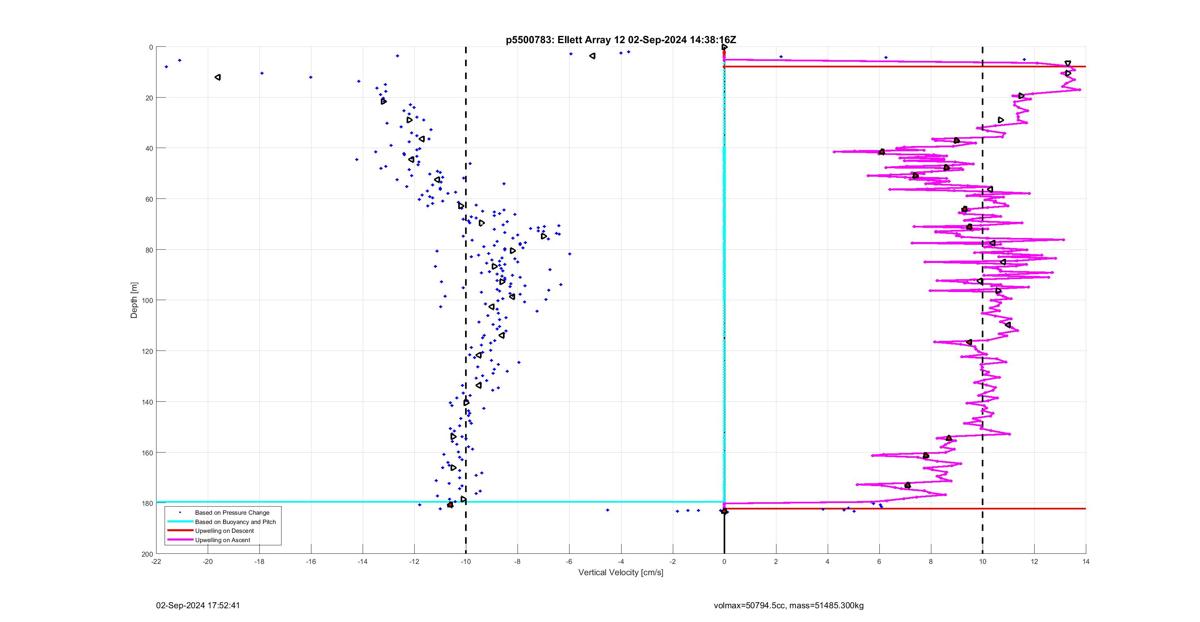This screenshot has width=1200, height=622.
Task: Click velocity axis tick label '-20'
Action: coord(208,561)
